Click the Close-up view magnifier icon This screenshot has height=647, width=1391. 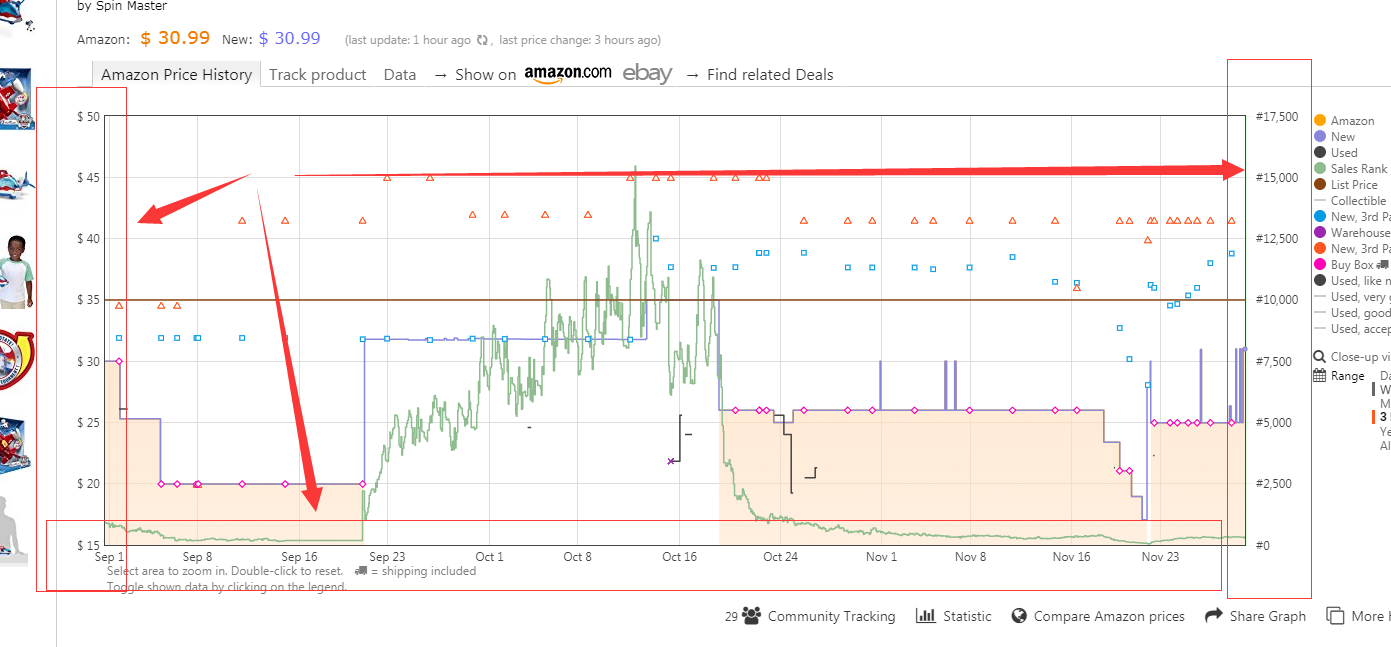(x=1320, y=357)
